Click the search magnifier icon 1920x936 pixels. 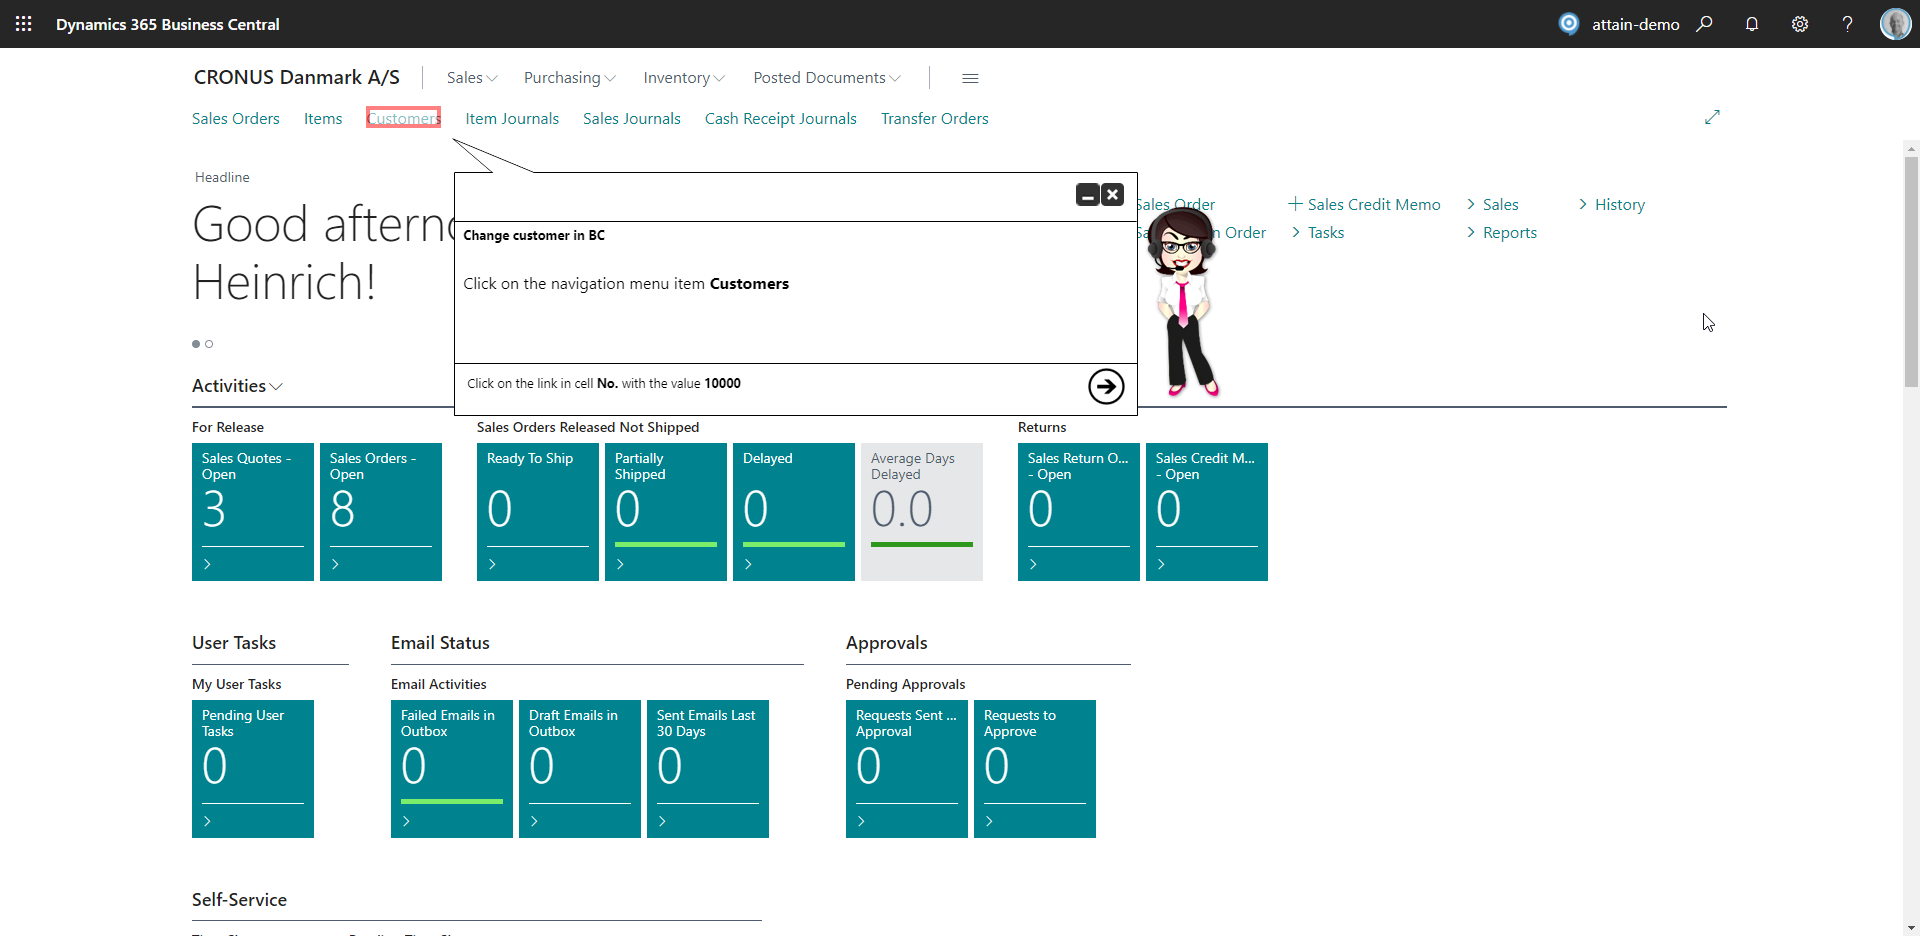1705,24
